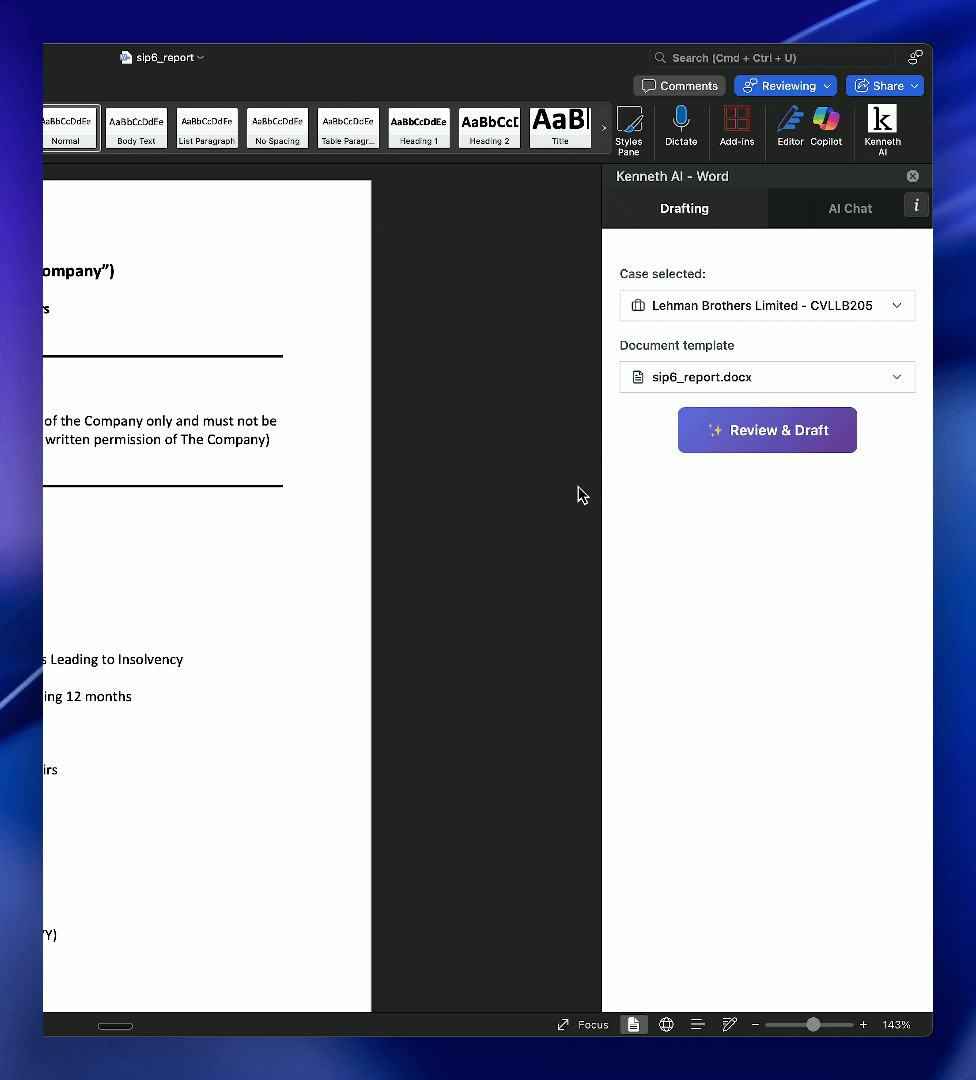Open the case selected dropdown
This screenshot has height=1080, width=976.
767,305
